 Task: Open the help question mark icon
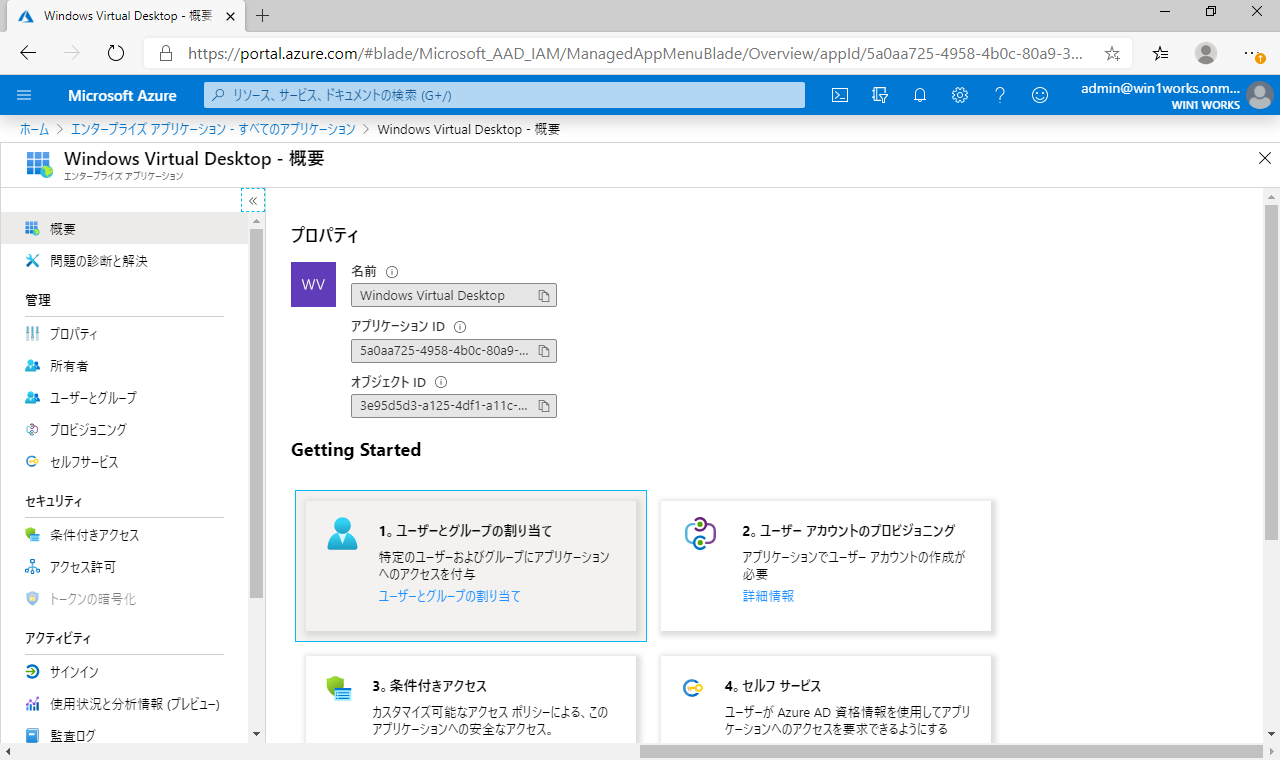click(x=1000, y=95)
